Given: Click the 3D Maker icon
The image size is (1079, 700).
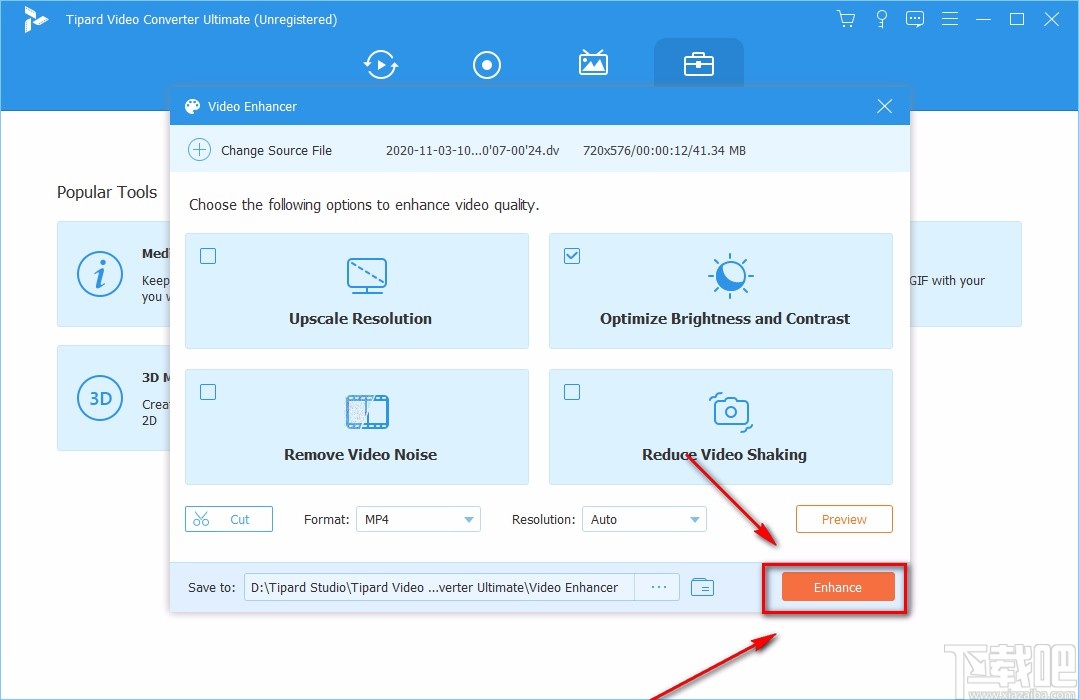Looking at the screenshot, I should coord(100,398).
